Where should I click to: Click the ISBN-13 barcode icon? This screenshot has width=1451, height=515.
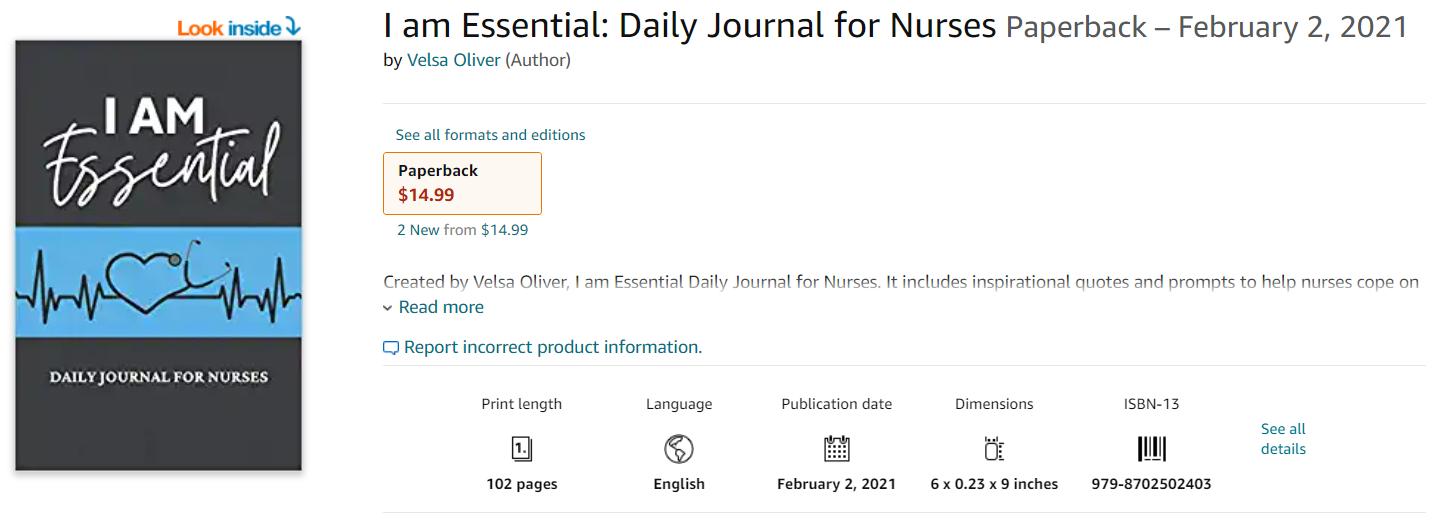click(x=1151, y=449)
